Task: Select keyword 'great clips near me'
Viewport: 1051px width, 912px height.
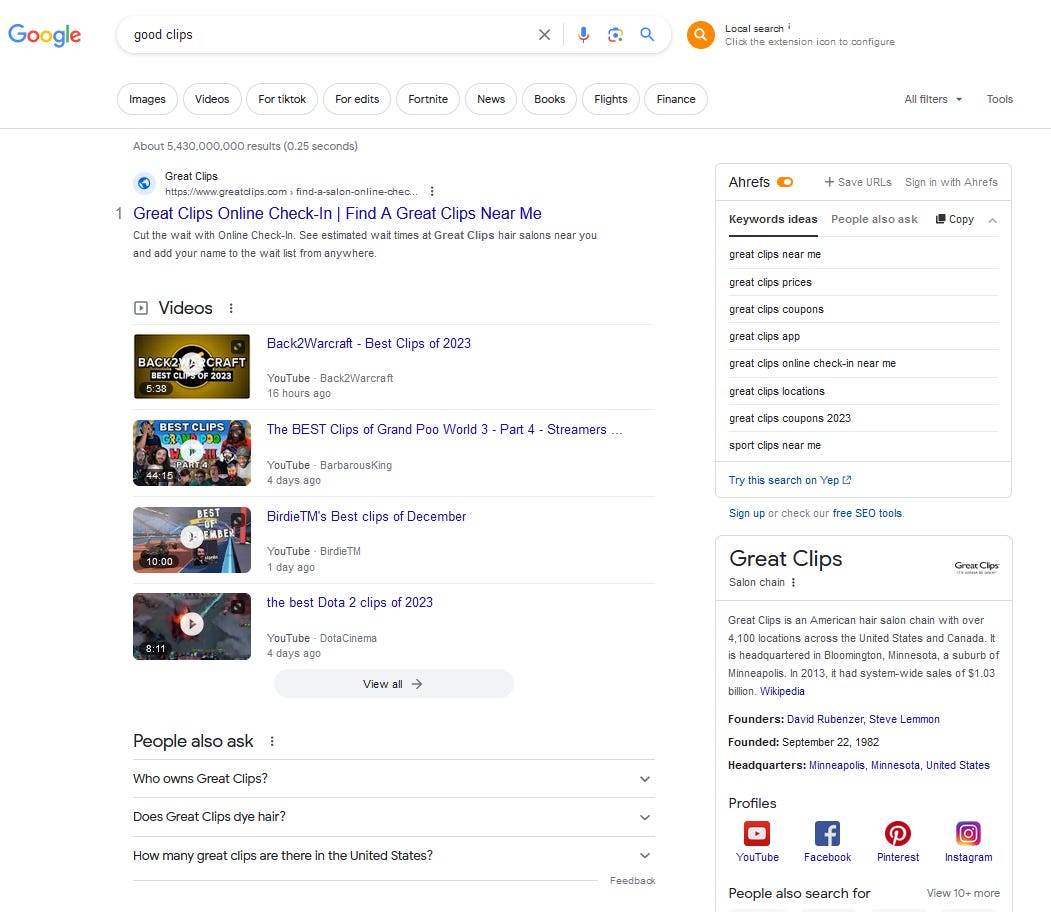Action: click(x=775, y=255)
